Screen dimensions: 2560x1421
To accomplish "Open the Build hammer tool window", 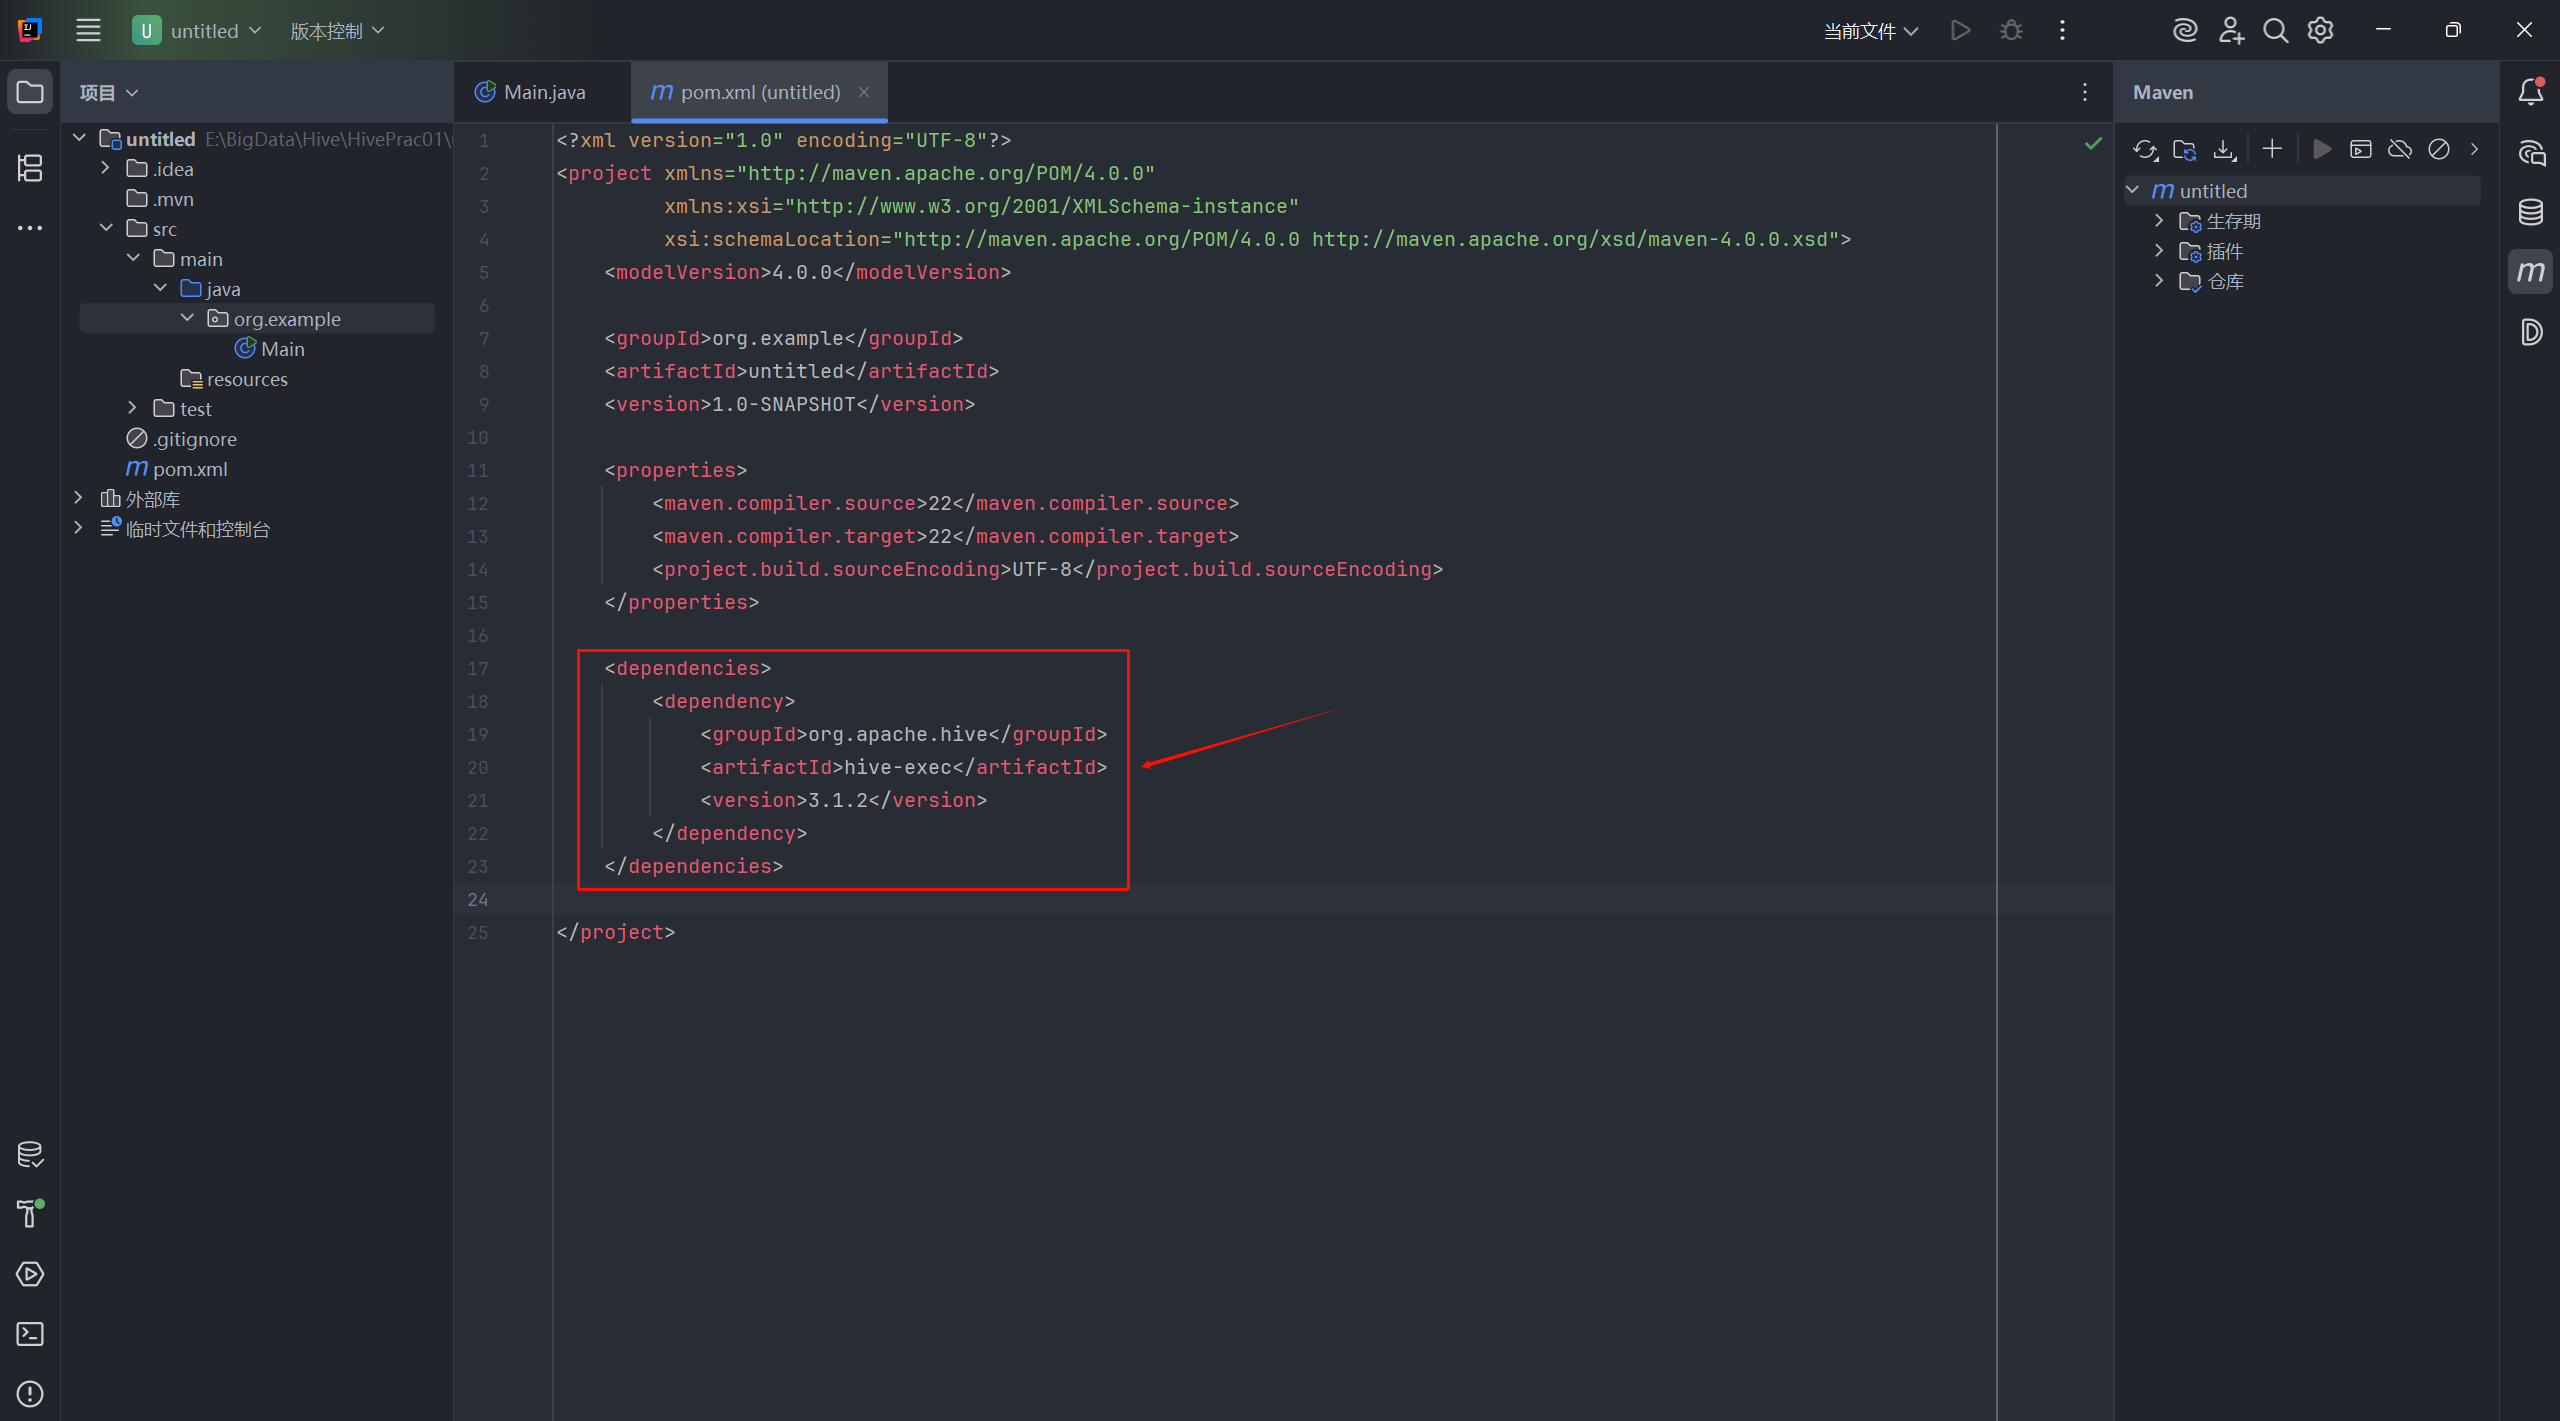I will click(30, 1213).
